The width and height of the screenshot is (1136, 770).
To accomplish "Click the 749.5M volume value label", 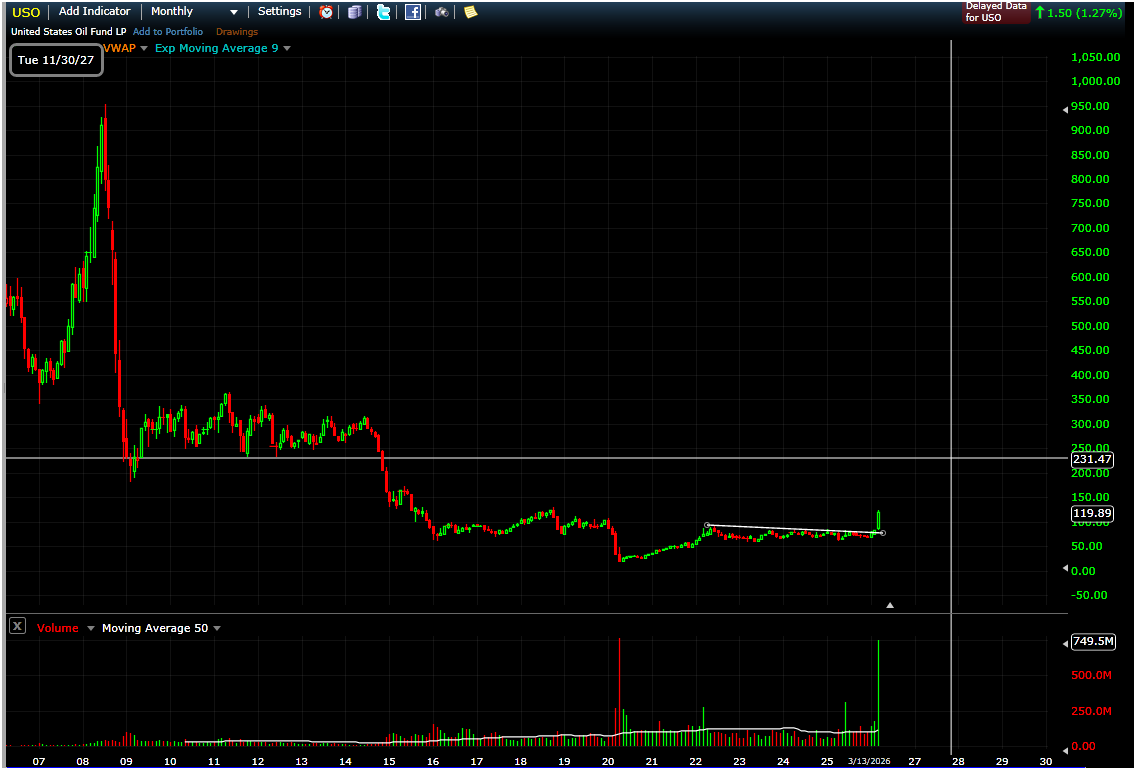I will tap(1093, 641).
